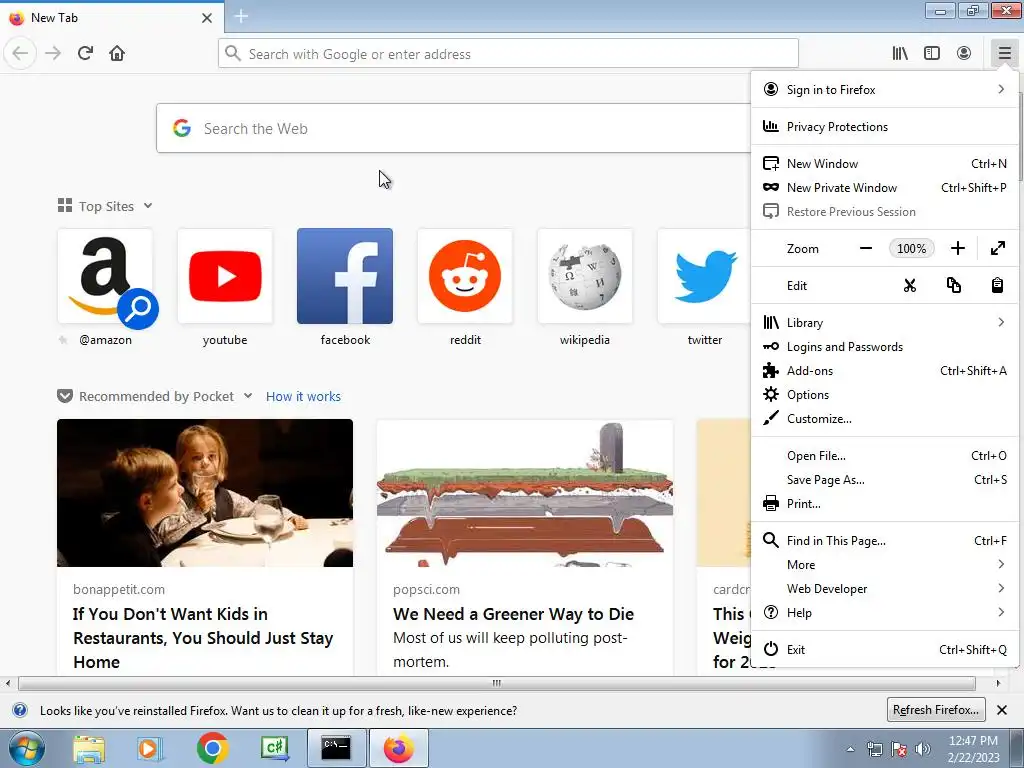Zoom in with the plus button
Screen dimensions: 1024x768
957,248
